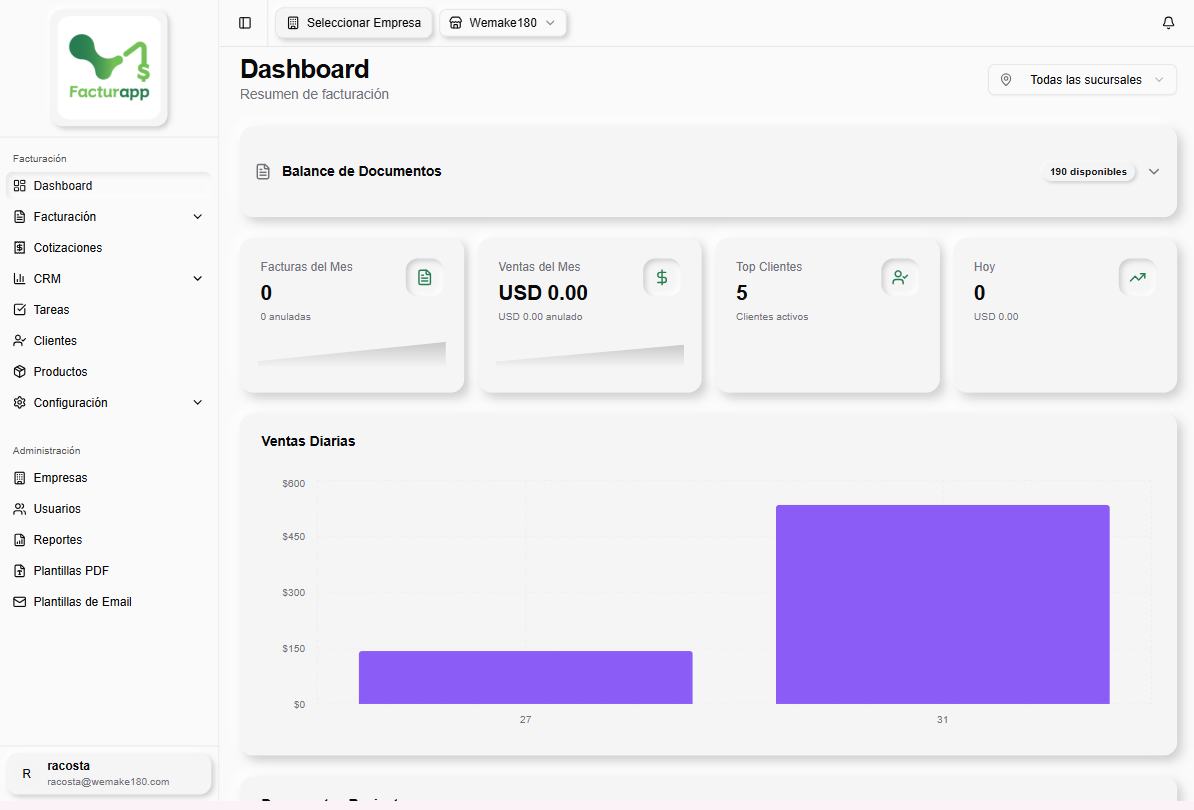1194x810 pixels.
Task: Open the Tareas checklist icon
Action: click(x=17, y=309)
